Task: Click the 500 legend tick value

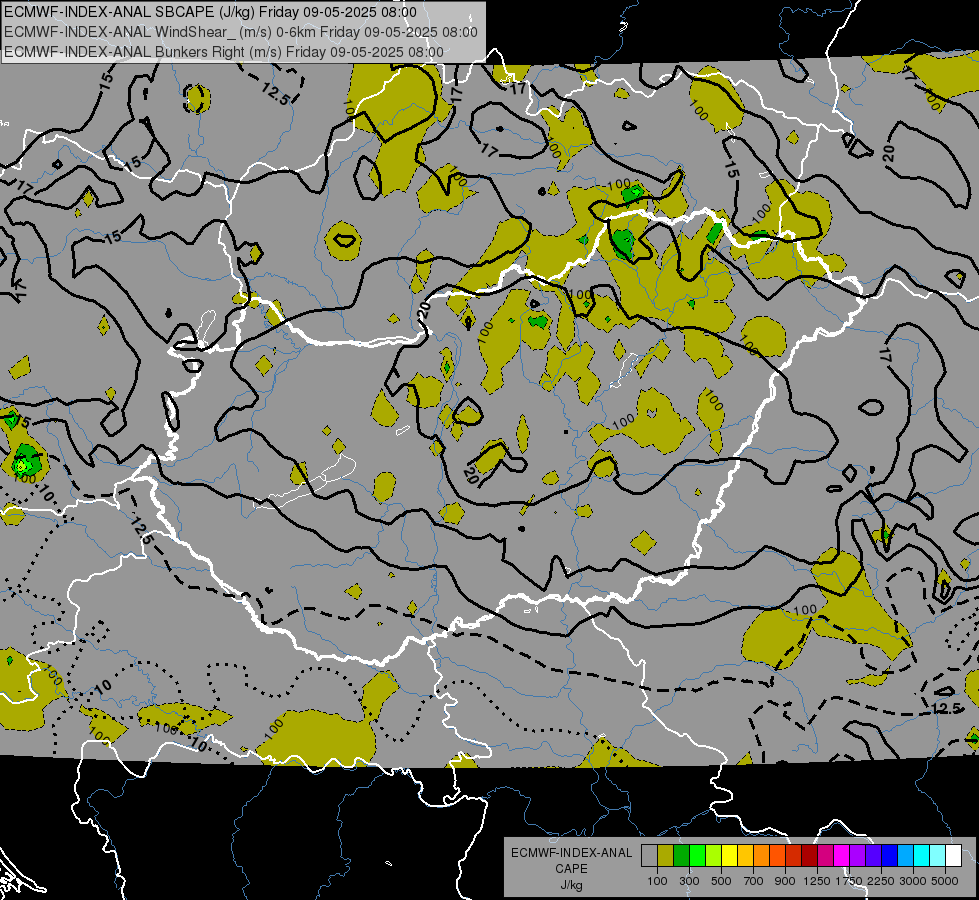Action: (721, 881)
